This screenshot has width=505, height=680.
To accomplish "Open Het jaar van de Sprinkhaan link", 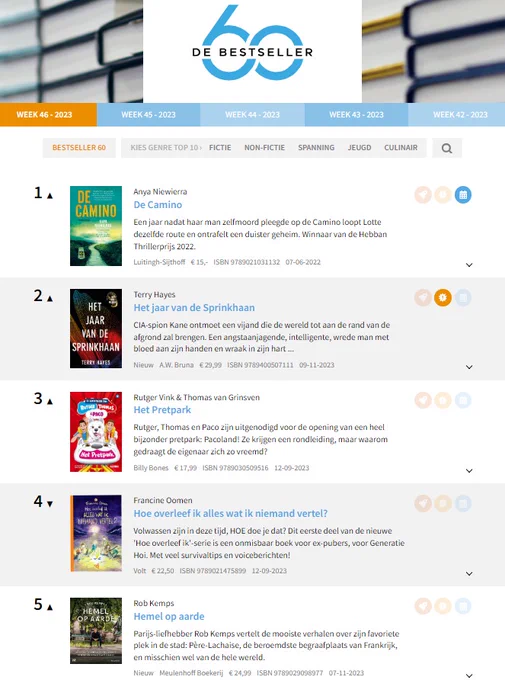I will [194, 307].
